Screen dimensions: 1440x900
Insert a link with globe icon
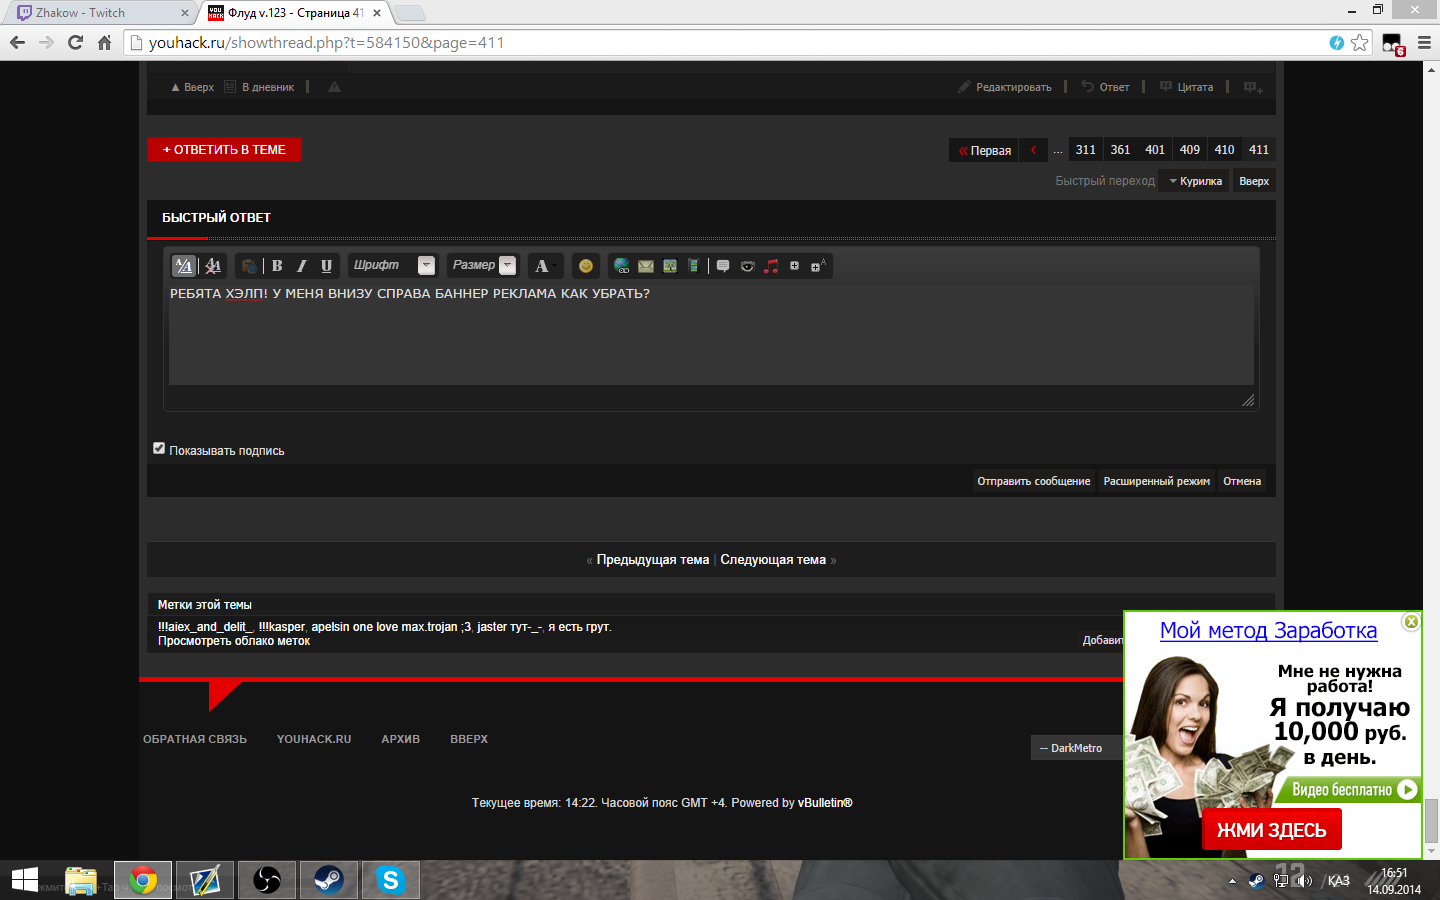[622, 266]
